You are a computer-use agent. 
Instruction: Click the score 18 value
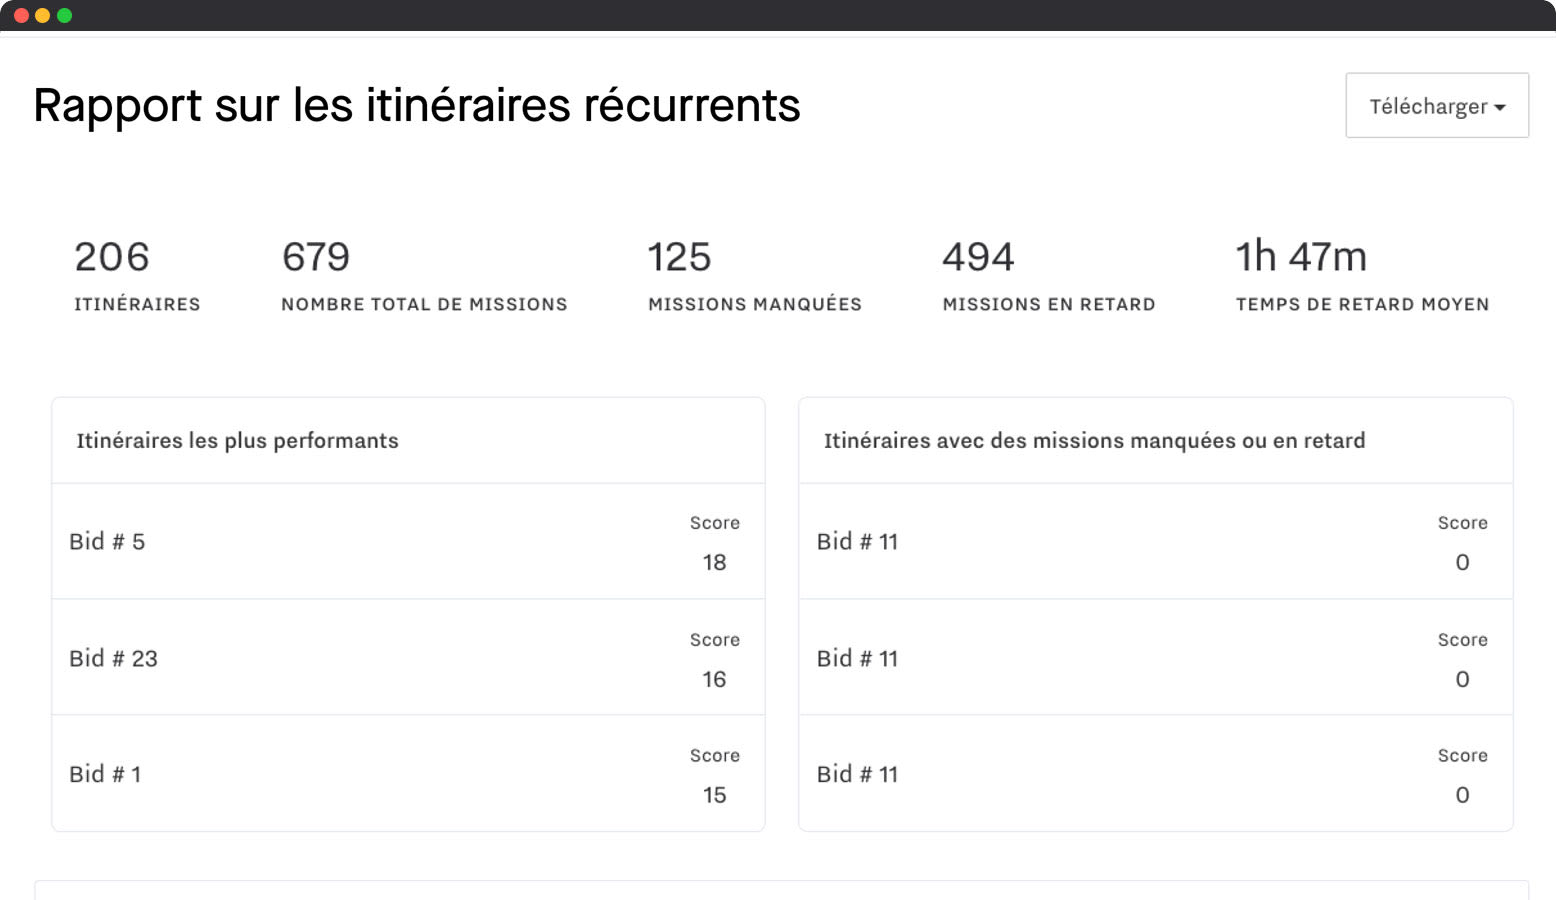(x=714, y=563)
